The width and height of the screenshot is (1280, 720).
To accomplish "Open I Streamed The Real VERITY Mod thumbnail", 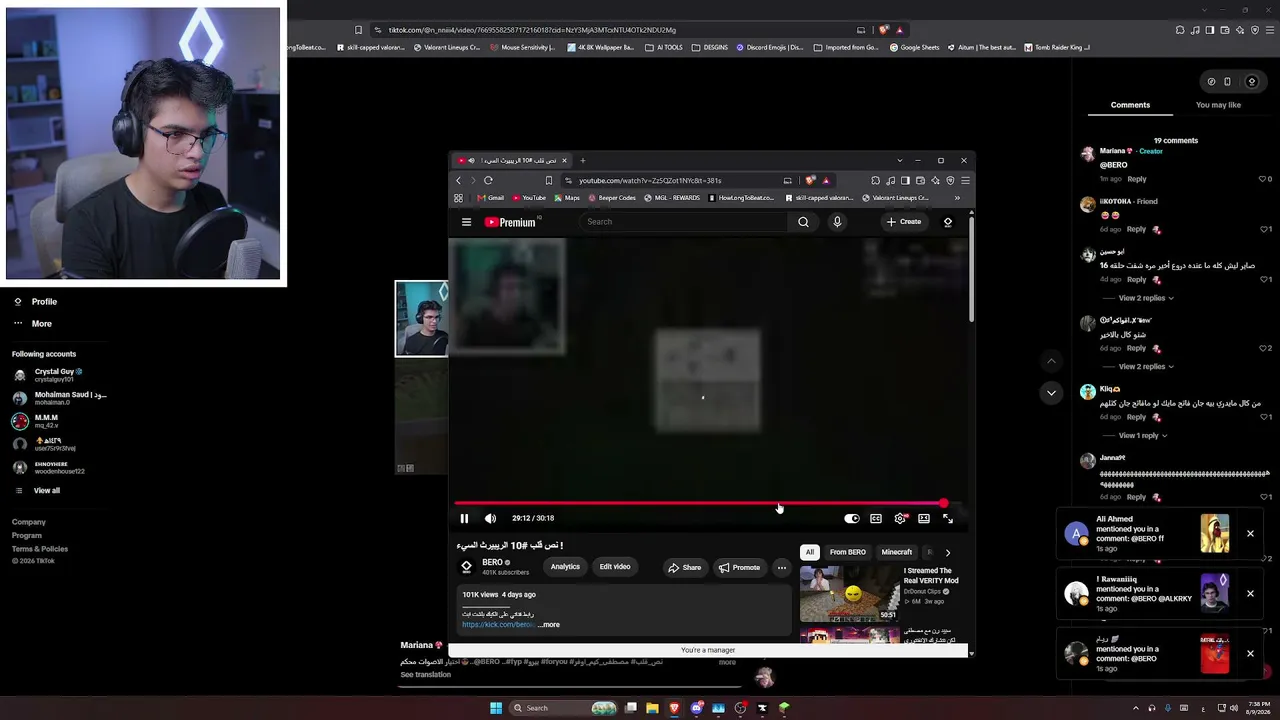I will 849,594.
